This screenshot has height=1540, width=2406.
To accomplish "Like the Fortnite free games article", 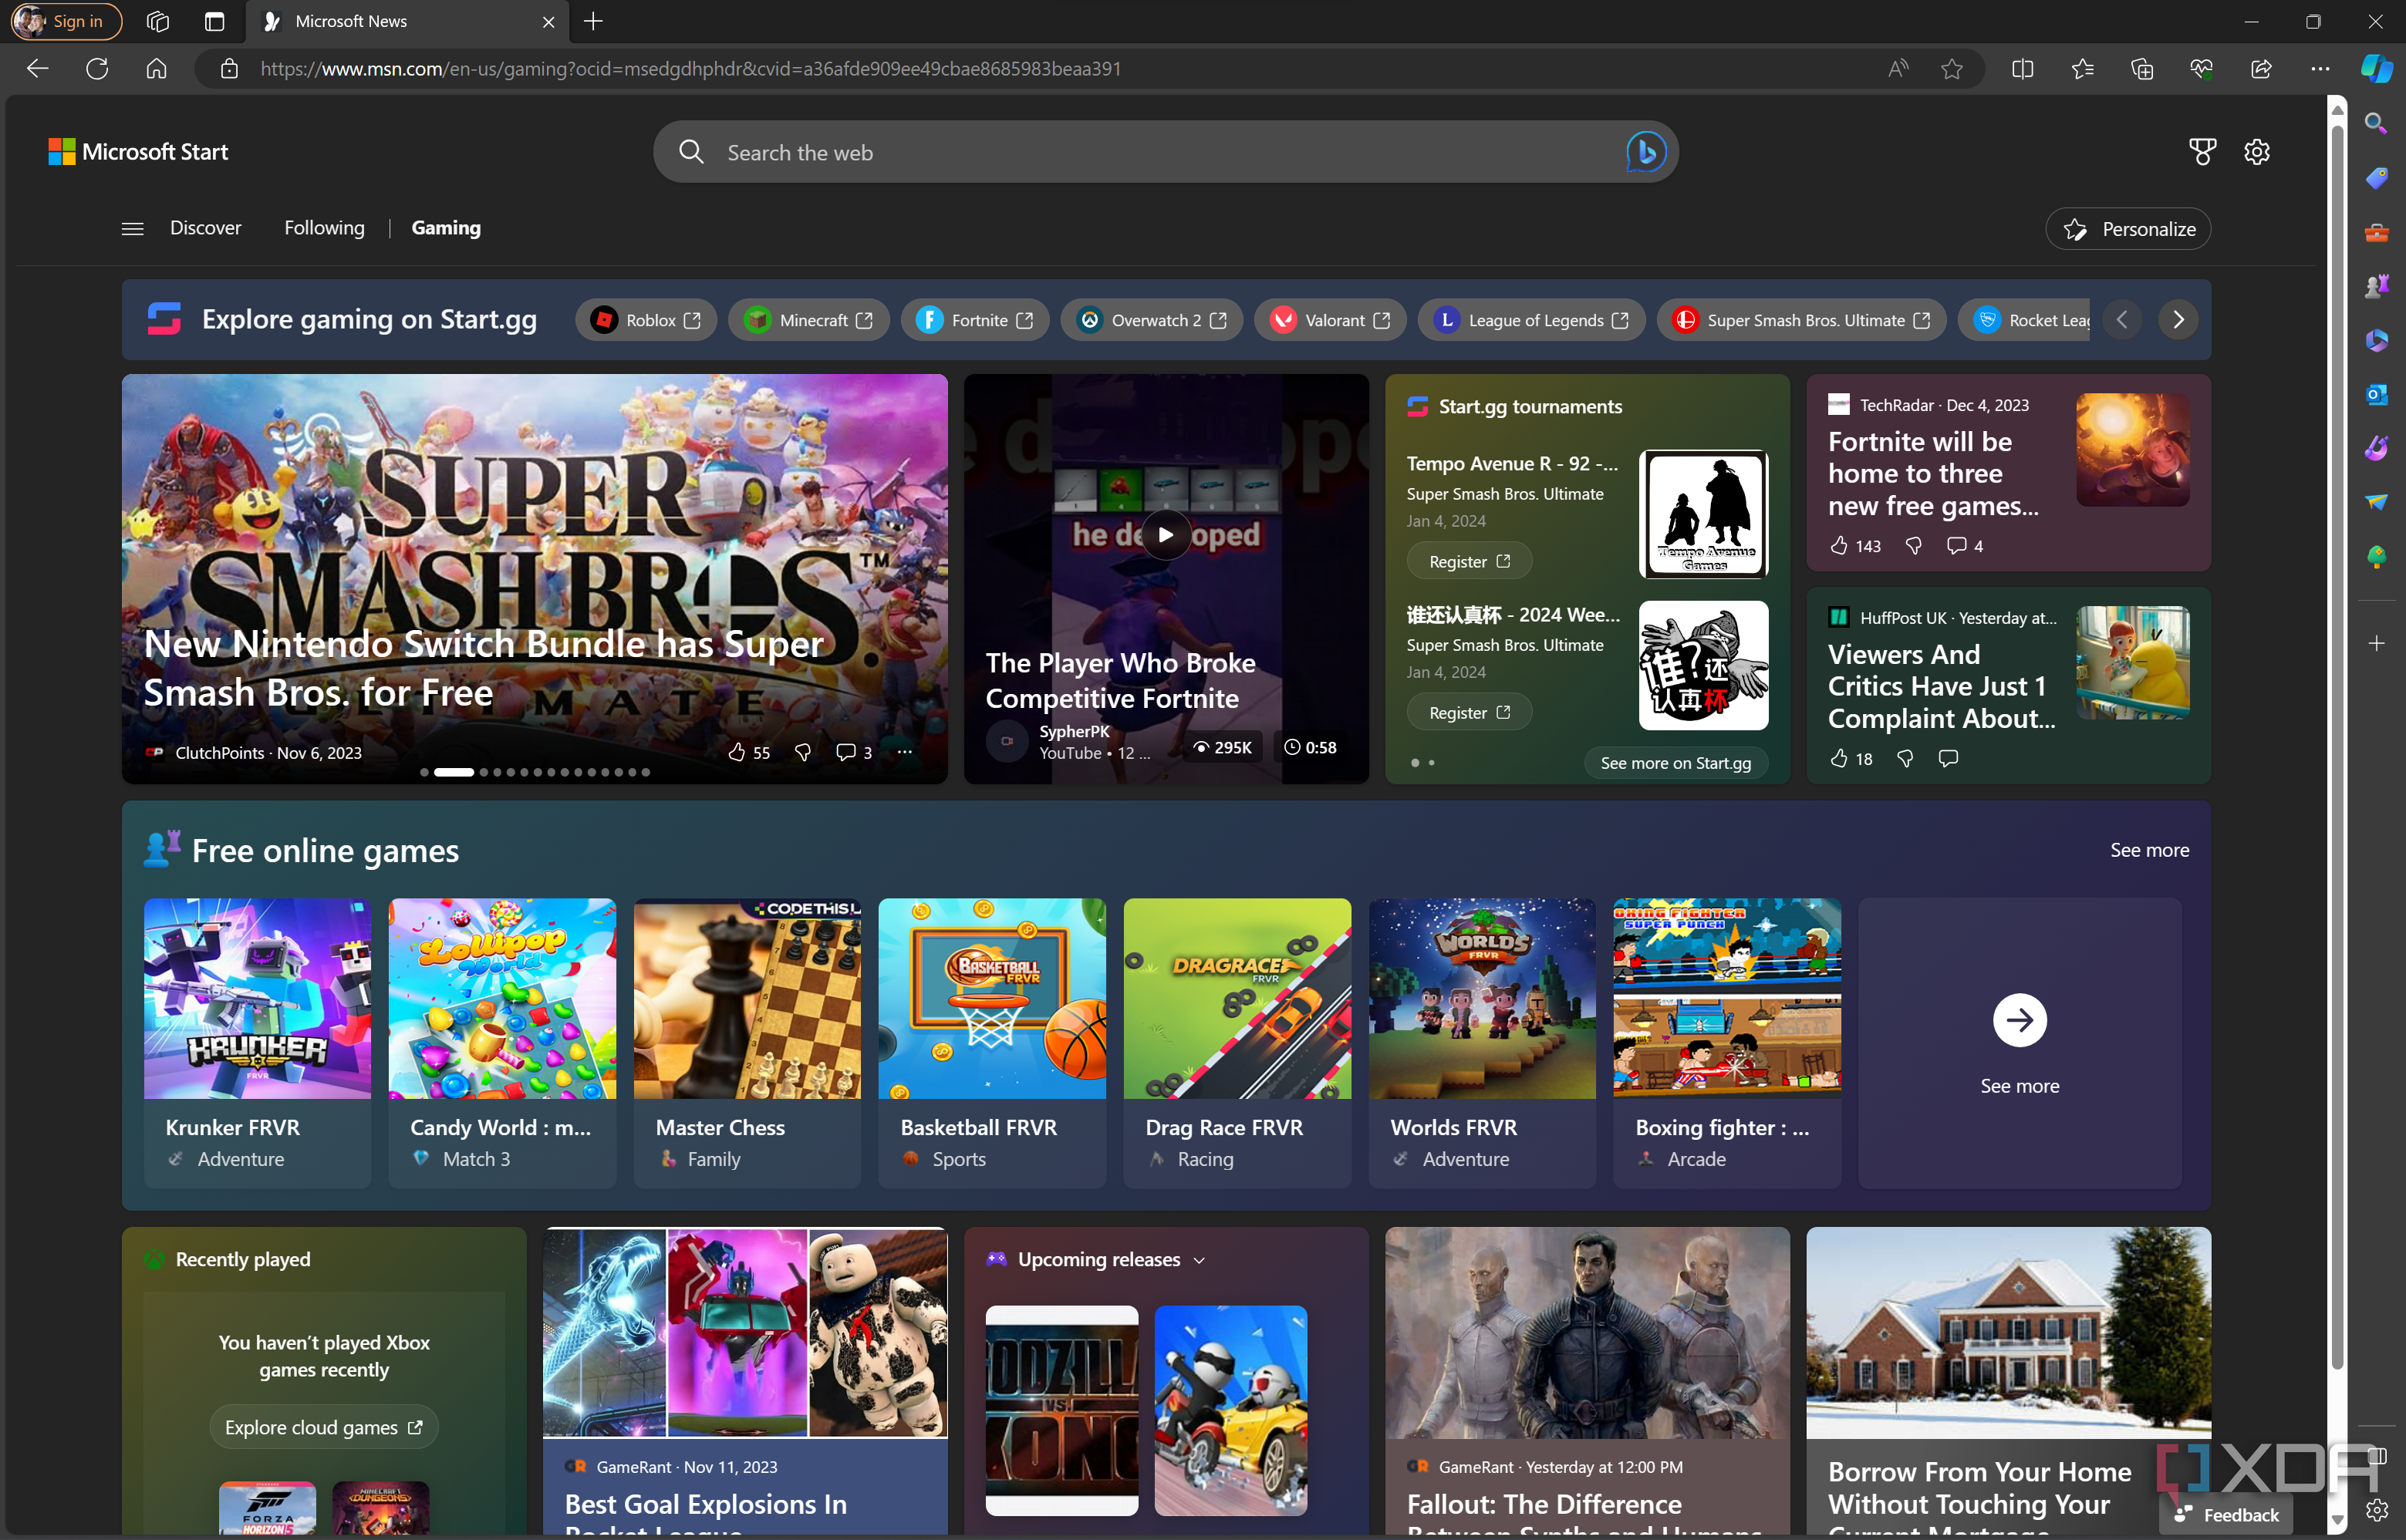I will (1838, 545).
